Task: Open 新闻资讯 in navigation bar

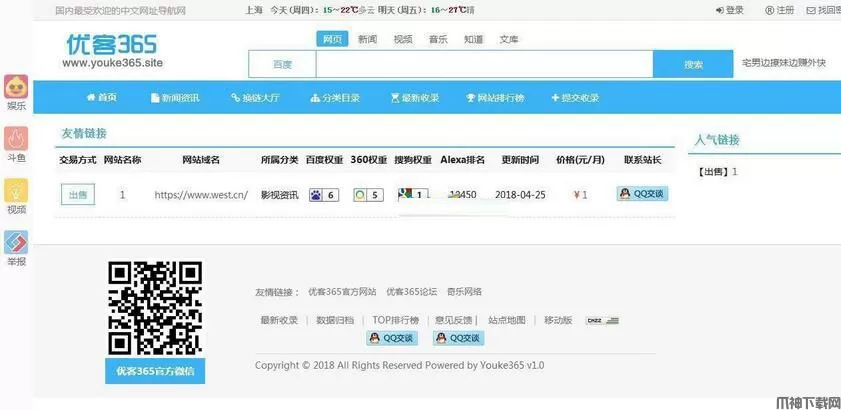Action: coord(175,98)
